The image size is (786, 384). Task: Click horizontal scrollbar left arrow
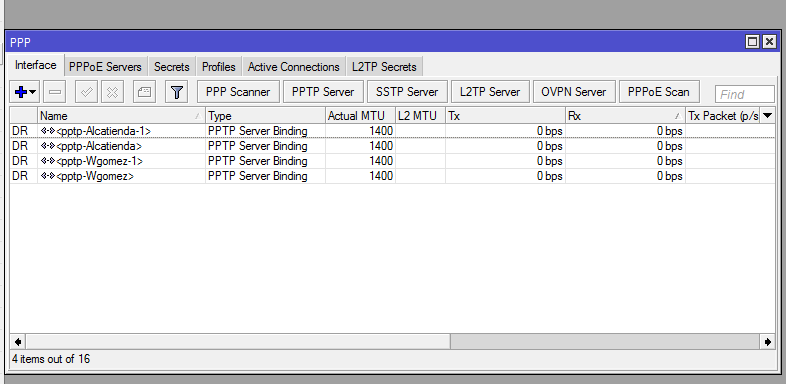[x=18, y=342]
